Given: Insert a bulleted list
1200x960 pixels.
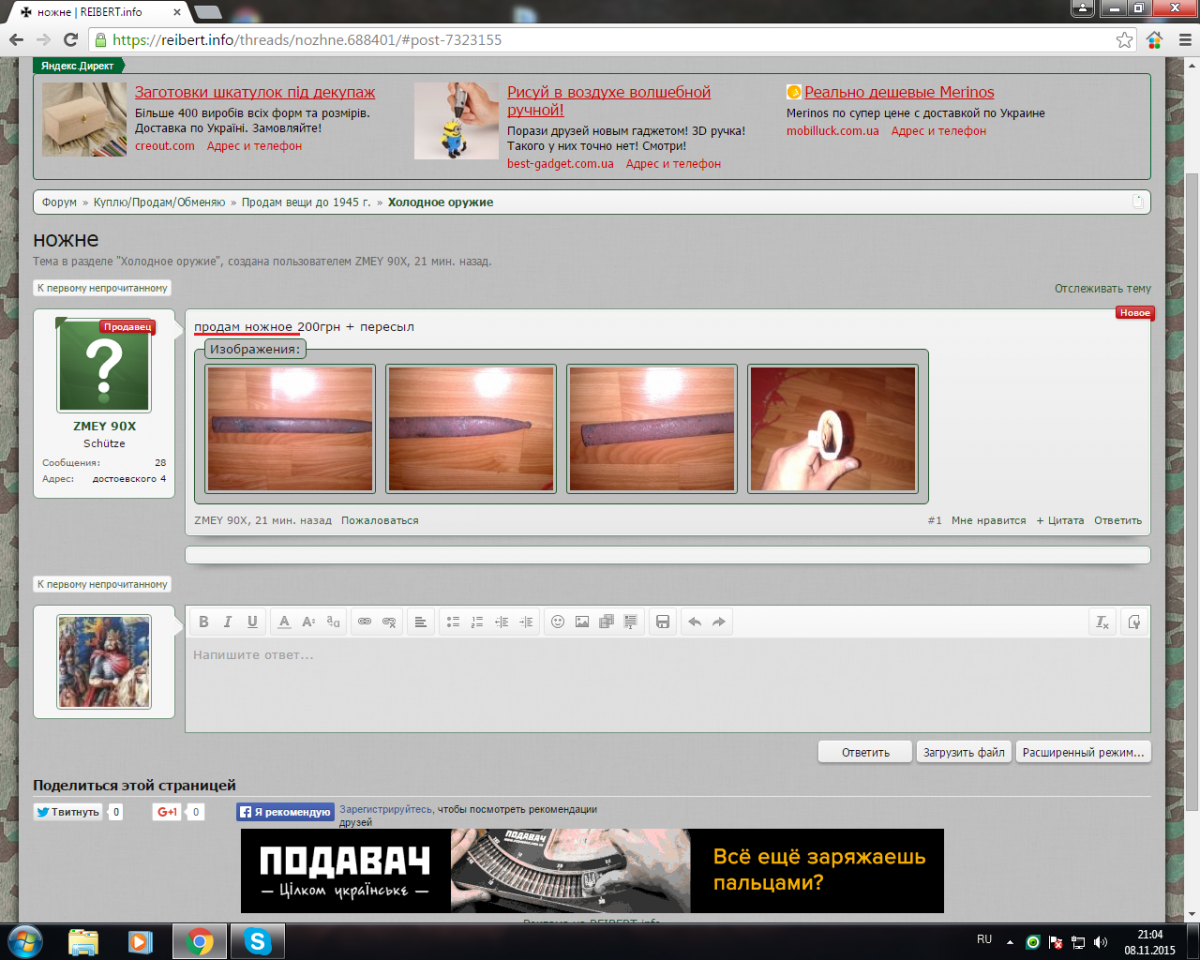Looking at the screenshot, I should coord(453,622).
